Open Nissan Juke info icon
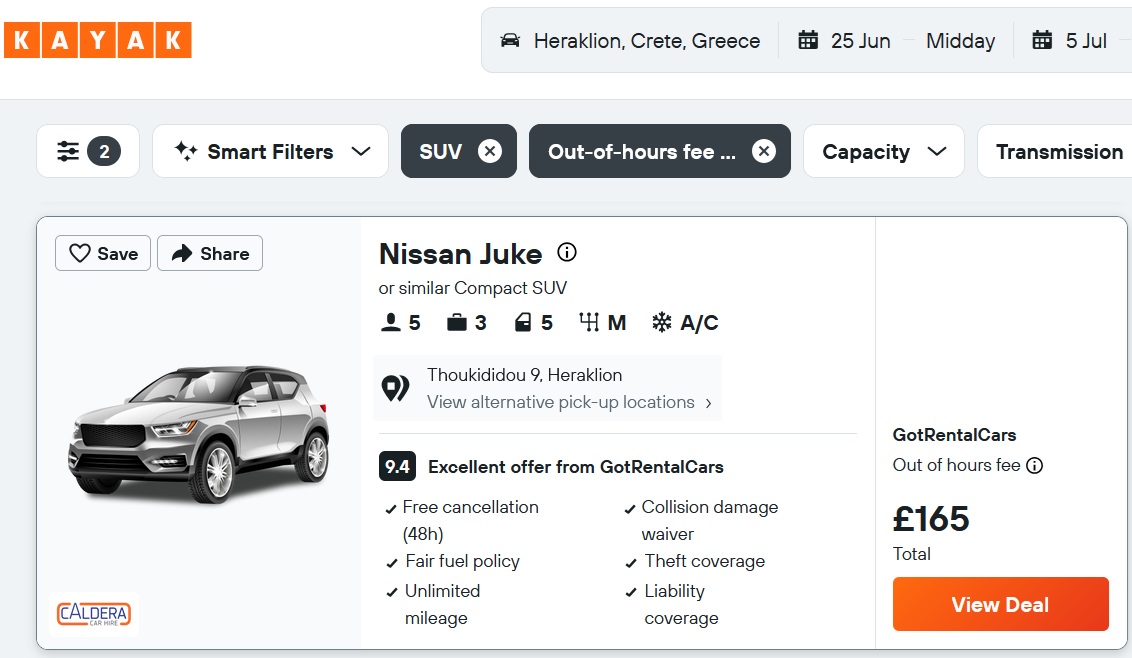Viewport: 1132px width, 658px height. pos(567,252)
